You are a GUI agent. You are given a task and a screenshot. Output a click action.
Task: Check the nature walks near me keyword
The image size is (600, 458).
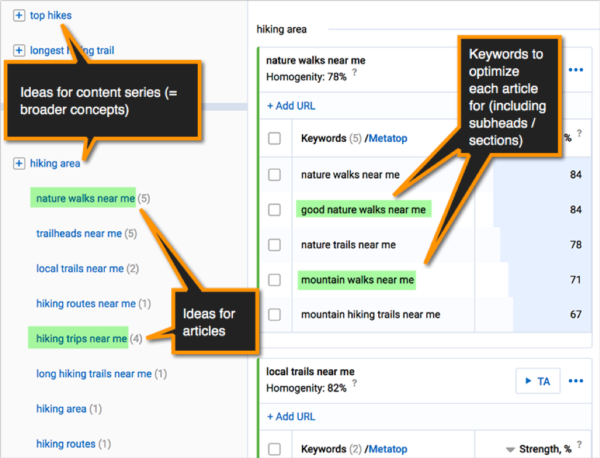pos(274,175)
